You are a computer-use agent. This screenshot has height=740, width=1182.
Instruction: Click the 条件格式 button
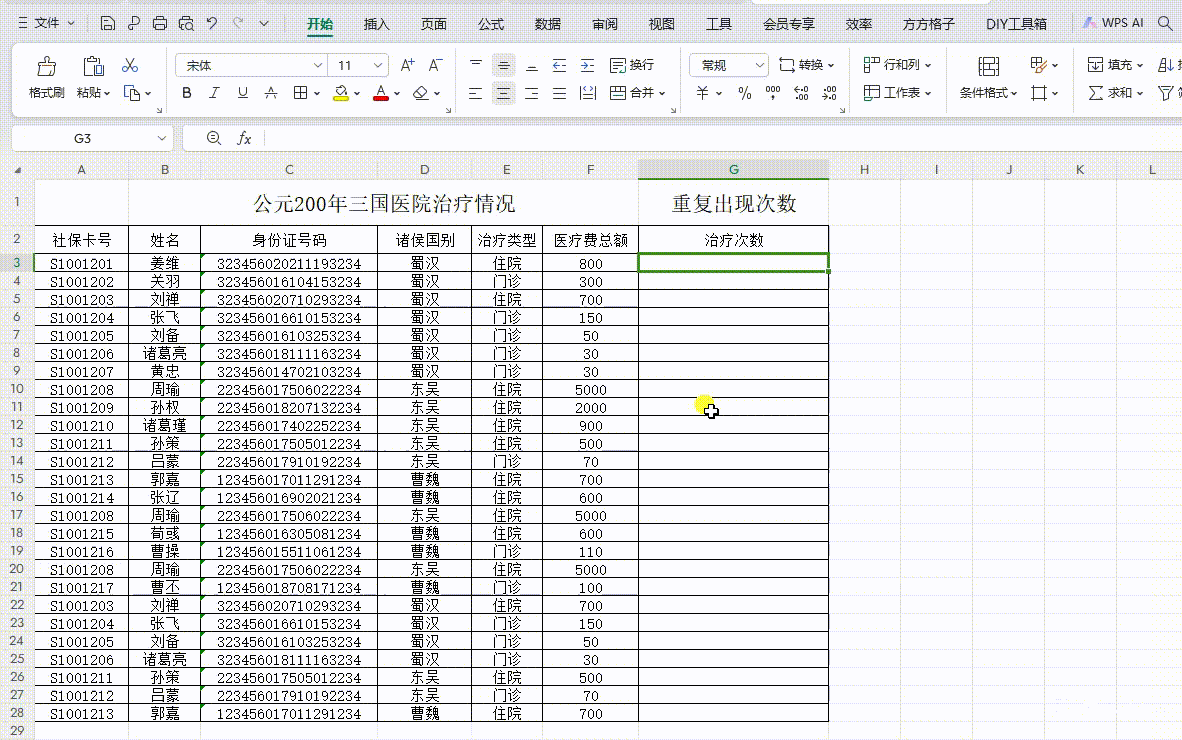[x=988, y=78]
